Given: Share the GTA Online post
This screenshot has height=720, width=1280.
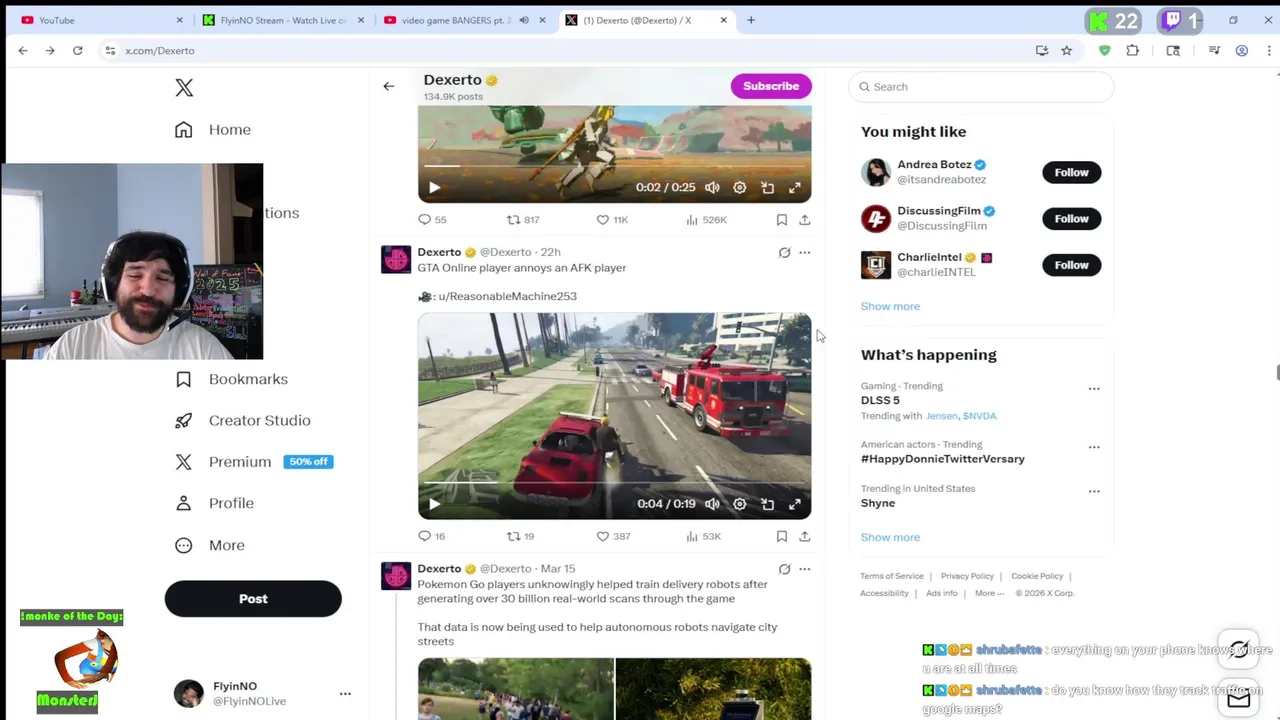Looking at the screenshot, I should coord(804,537).
